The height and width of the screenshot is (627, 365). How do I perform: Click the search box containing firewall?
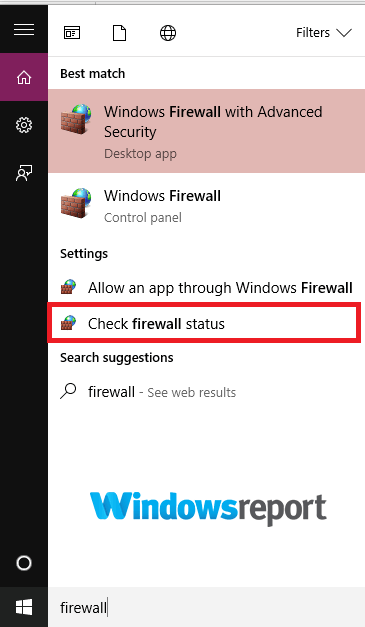click(x=206, y=607)
